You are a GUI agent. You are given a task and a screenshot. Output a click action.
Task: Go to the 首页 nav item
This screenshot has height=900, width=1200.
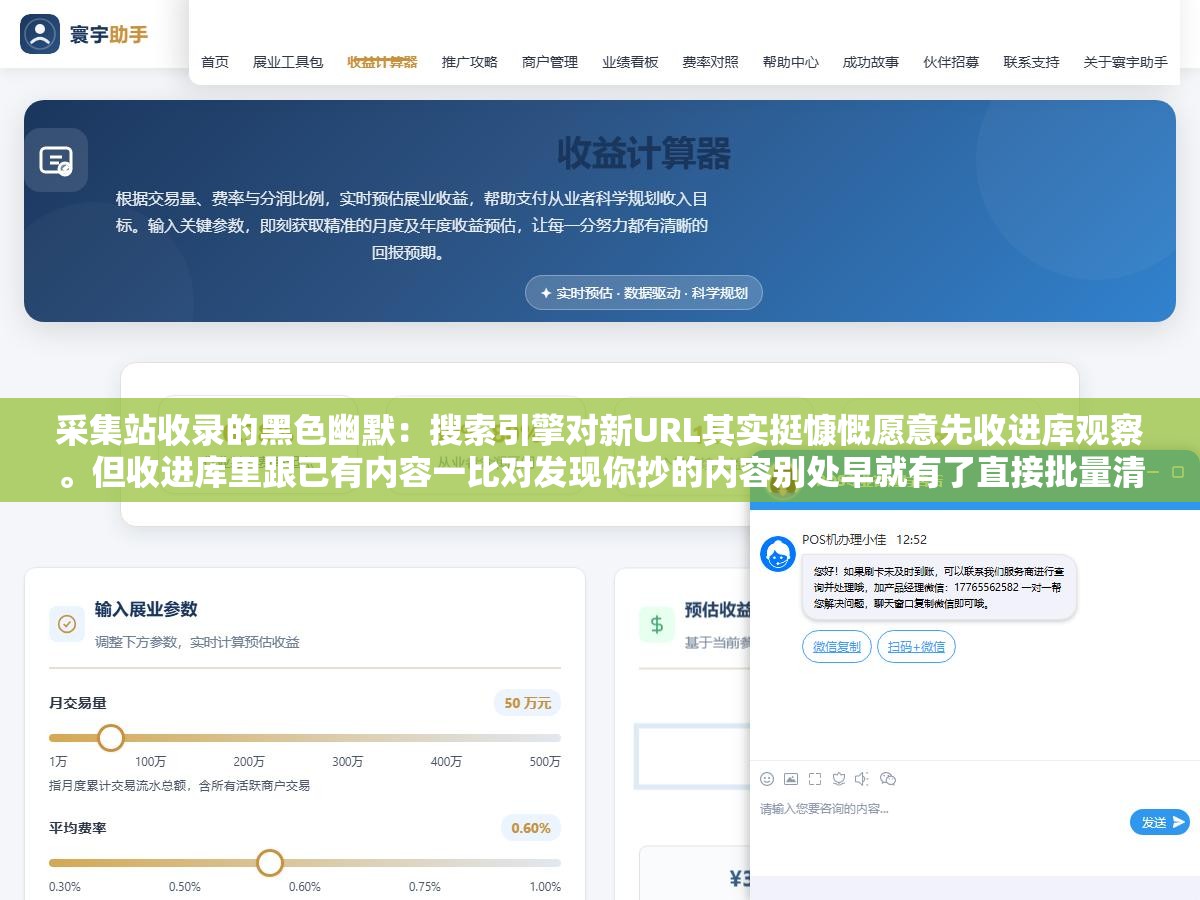pos(215,62)
